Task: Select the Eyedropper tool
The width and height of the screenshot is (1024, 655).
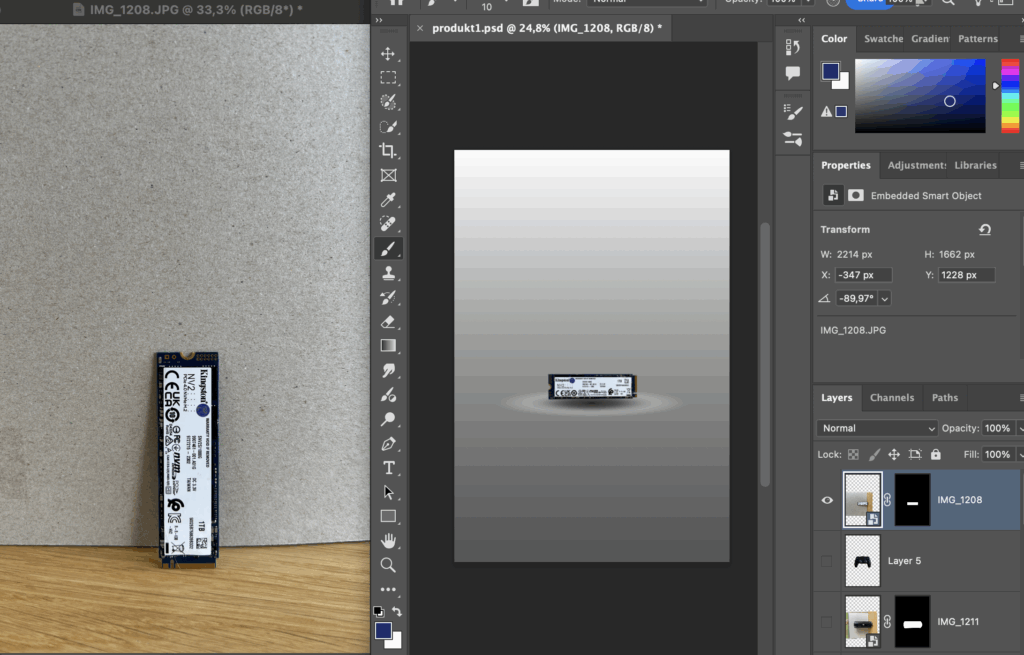Action: point(388,200)
